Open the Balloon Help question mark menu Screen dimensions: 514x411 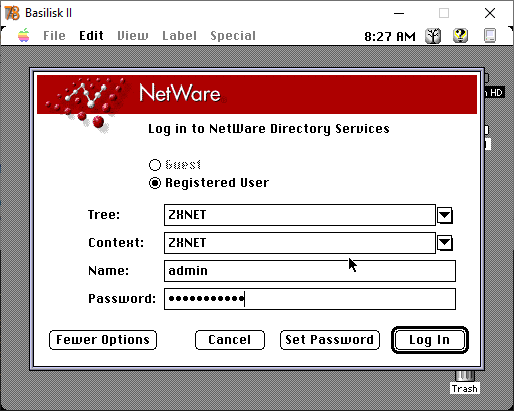coord(460,35)
